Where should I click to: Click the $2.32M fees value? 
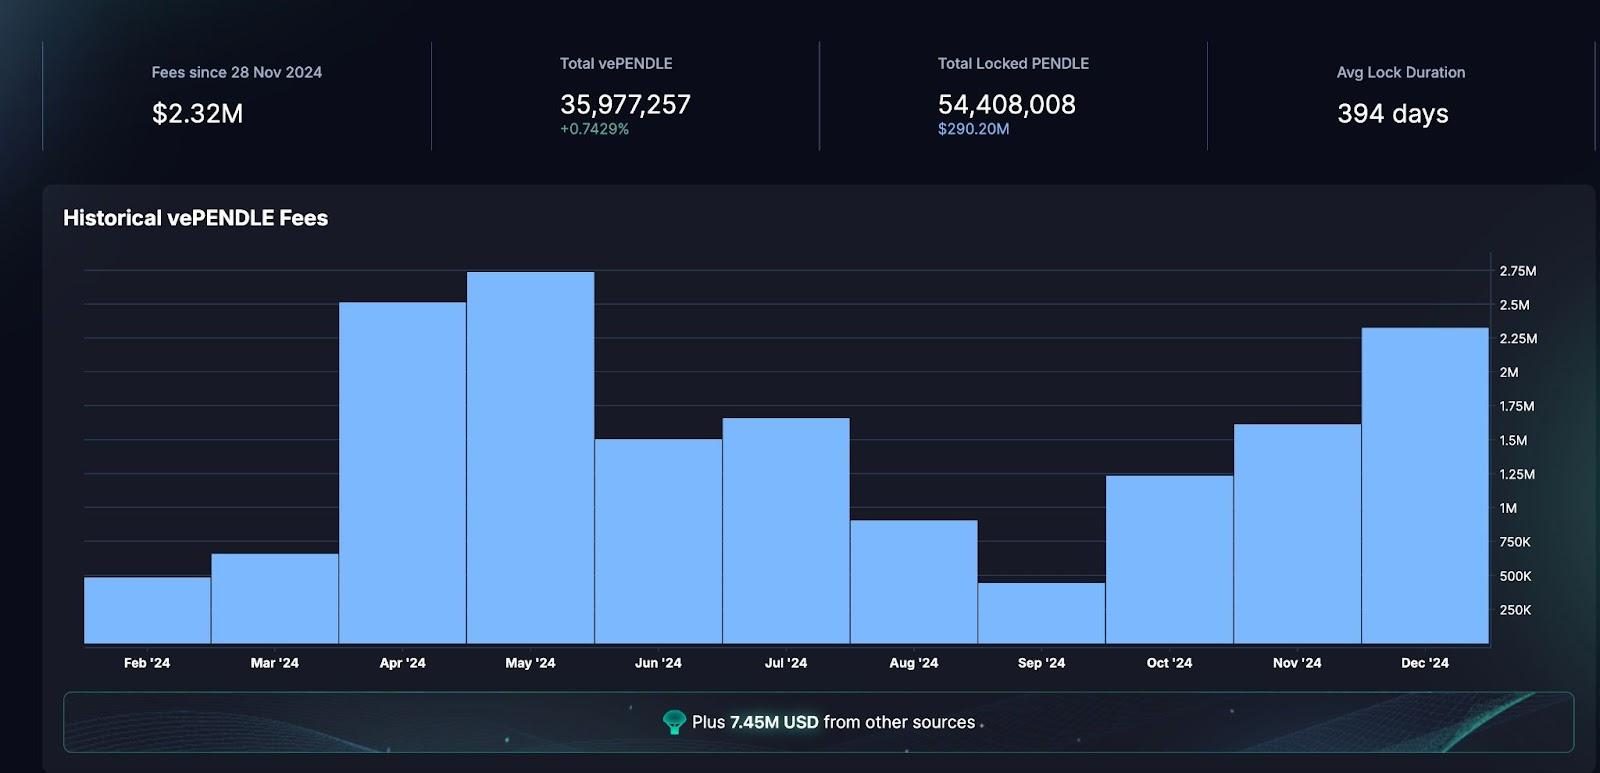(197, 114)
